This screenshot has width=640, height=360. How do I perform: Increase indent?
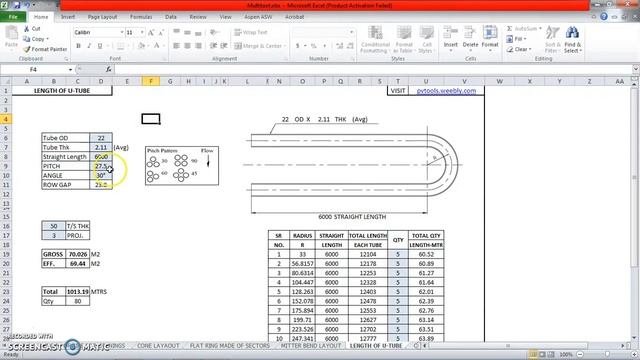click(224, 46)
